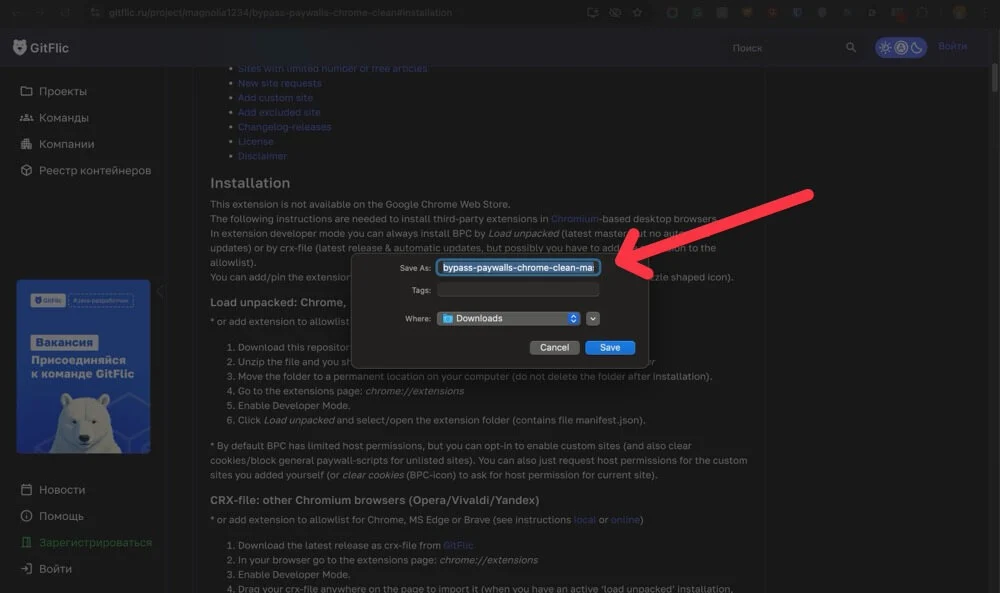Click the sidebar Войти login icon
1000x593 pixels.
tap(26, 568)
